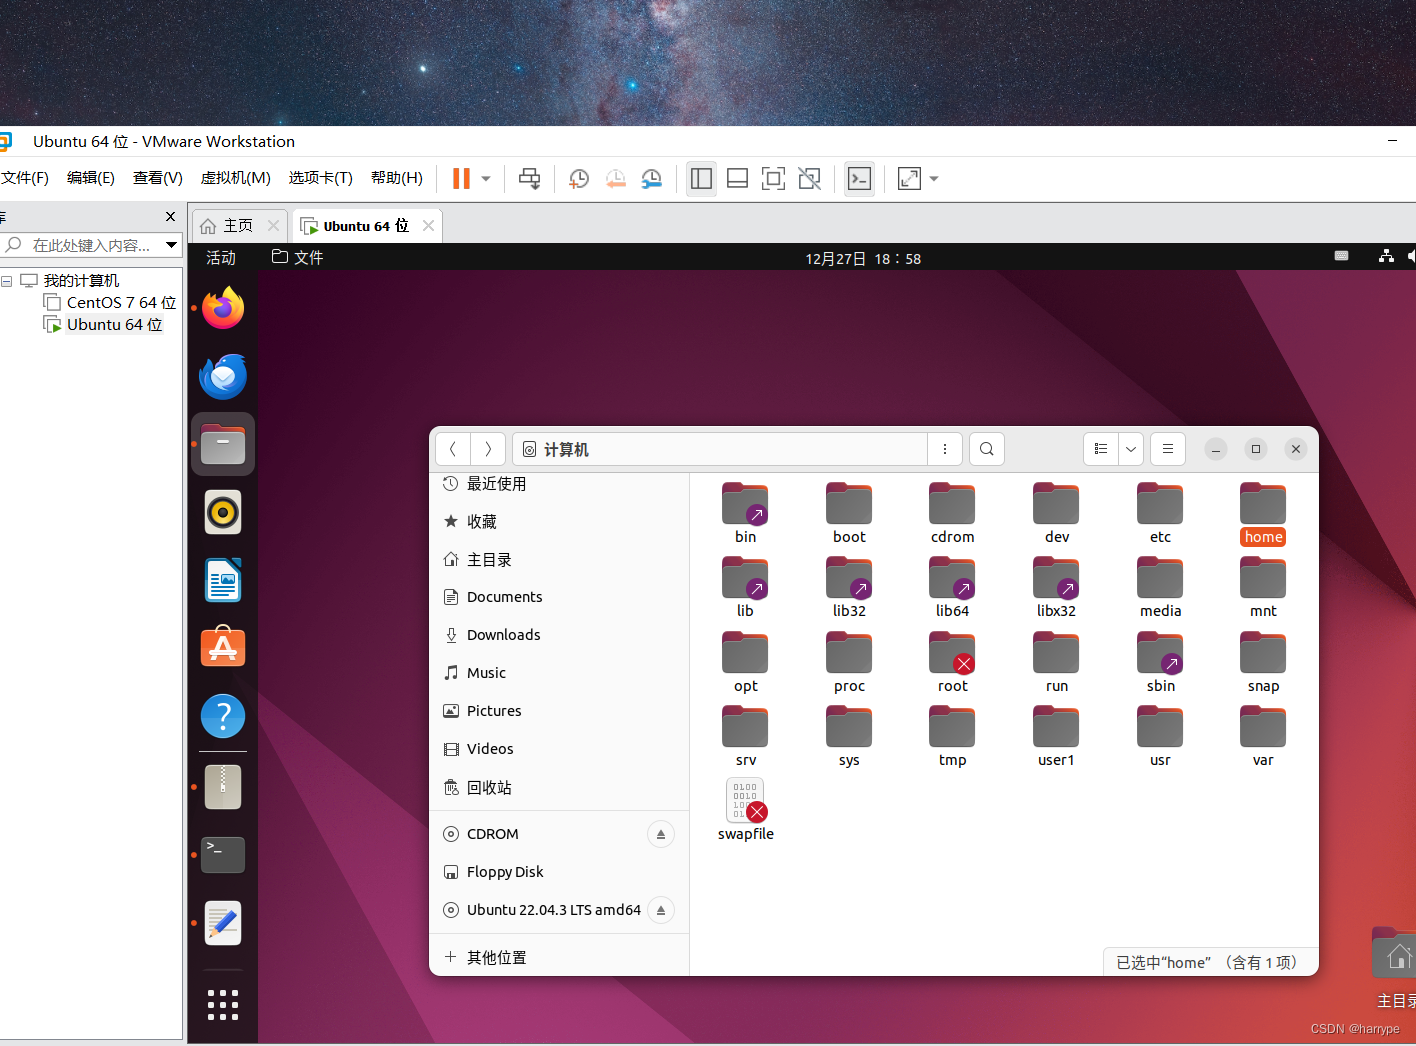Screen dimensions: 1416x1046
Task: Open the 选项卡(T) menu
Action: point(321,178)
